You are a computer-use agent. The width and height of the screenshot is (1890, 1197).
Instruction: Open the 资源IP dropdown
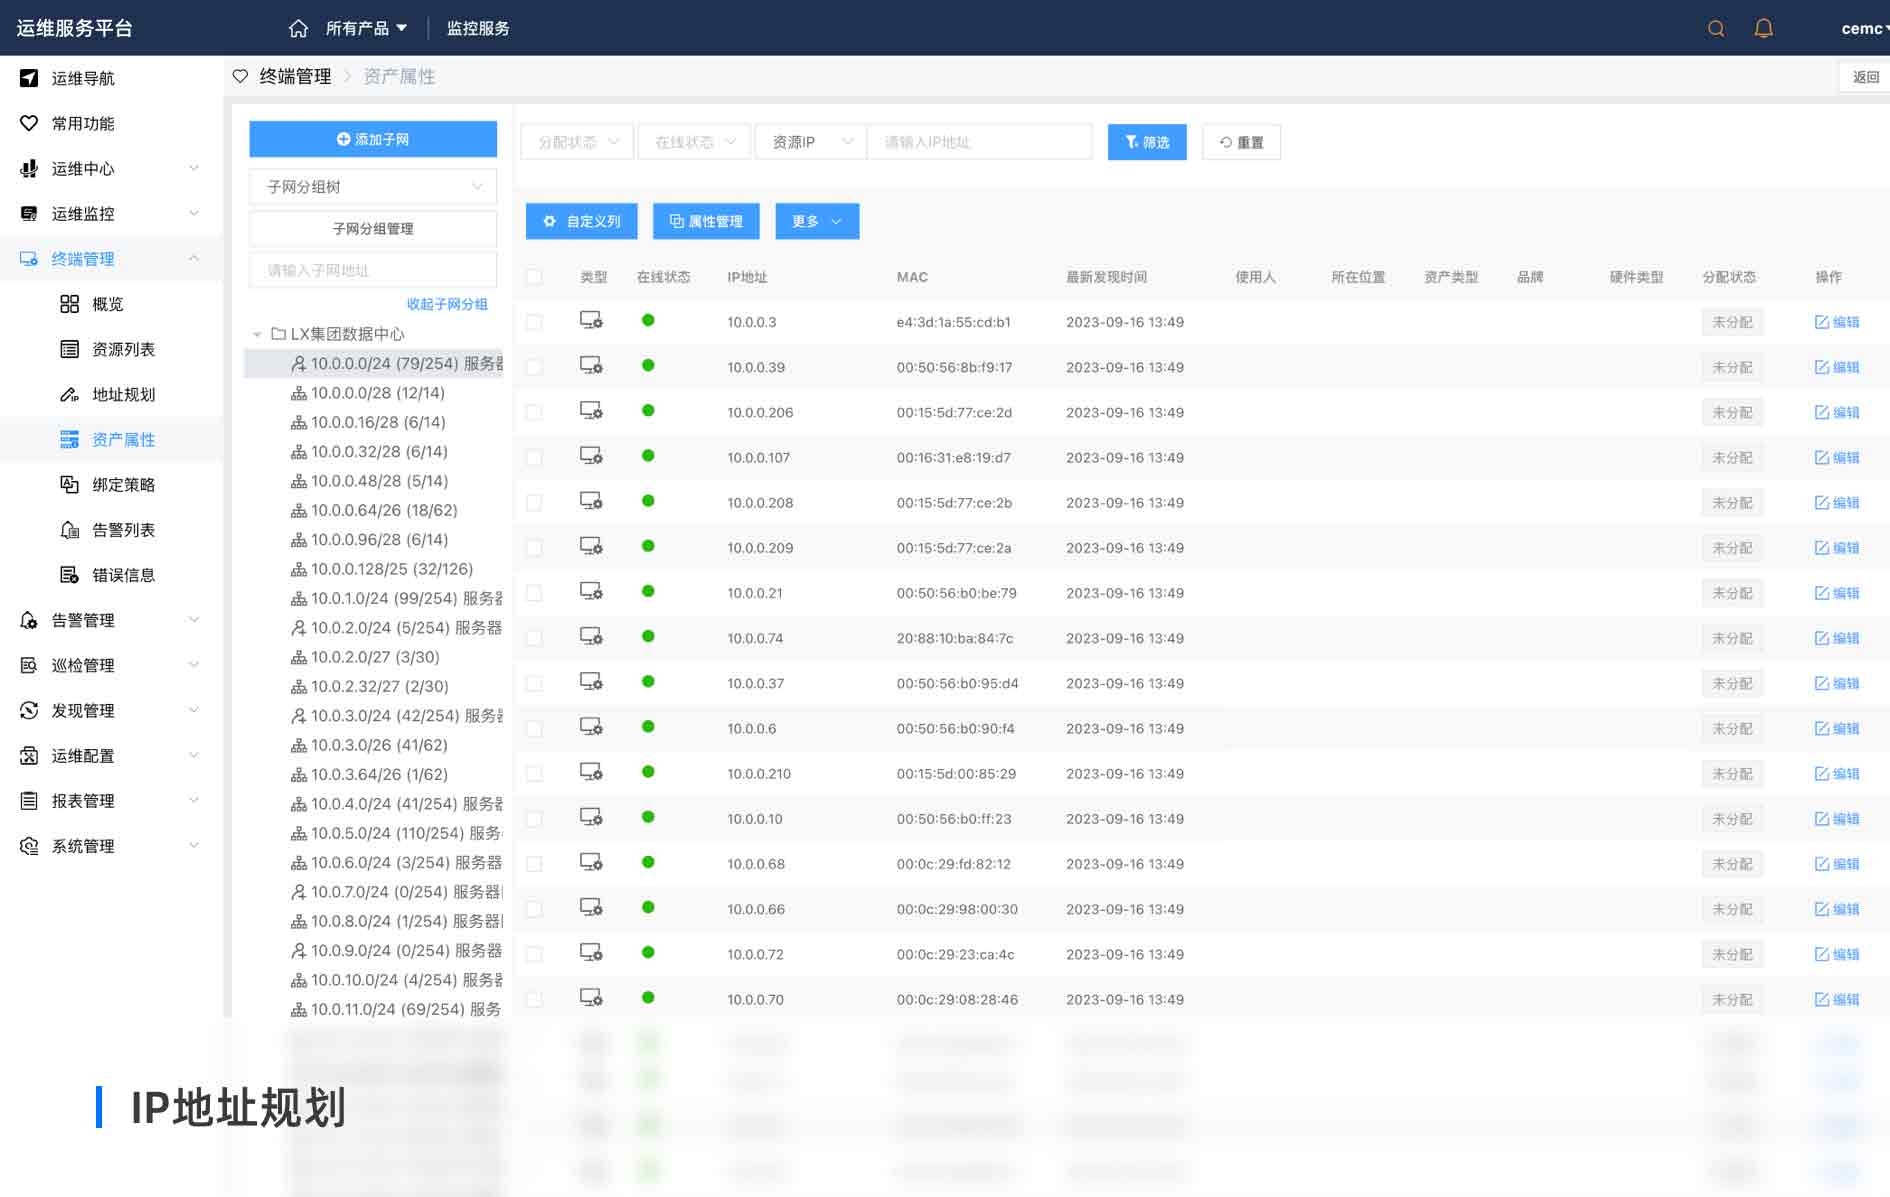pos(811,142)
